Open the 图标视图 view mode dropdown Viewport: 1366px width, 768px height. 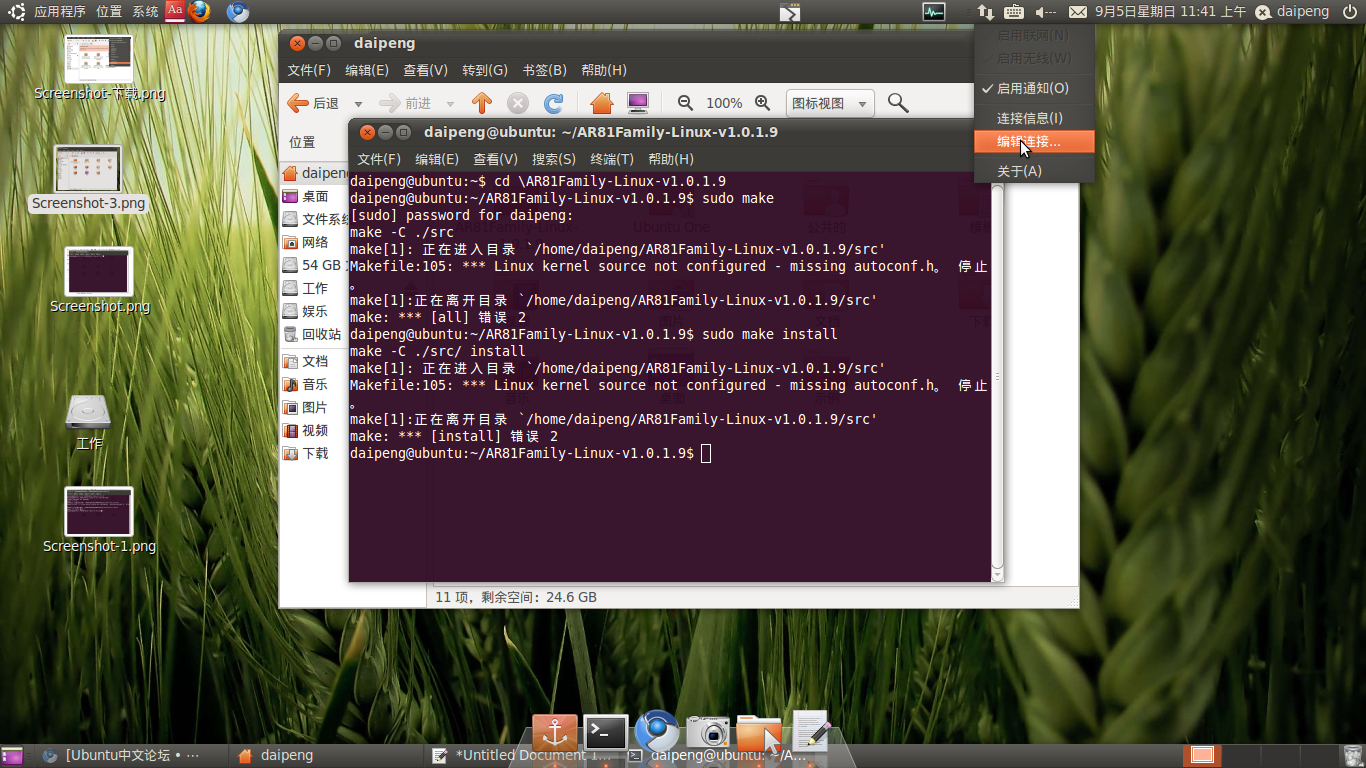pyautogui.click(x=830, y=103)
